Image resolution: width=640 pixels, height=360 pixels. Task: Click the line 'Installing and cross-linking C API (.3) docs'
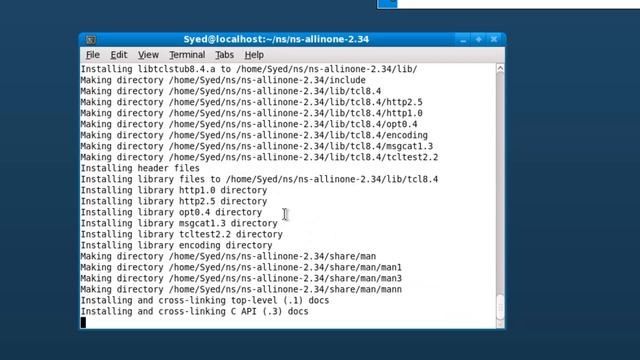[194, 311]
